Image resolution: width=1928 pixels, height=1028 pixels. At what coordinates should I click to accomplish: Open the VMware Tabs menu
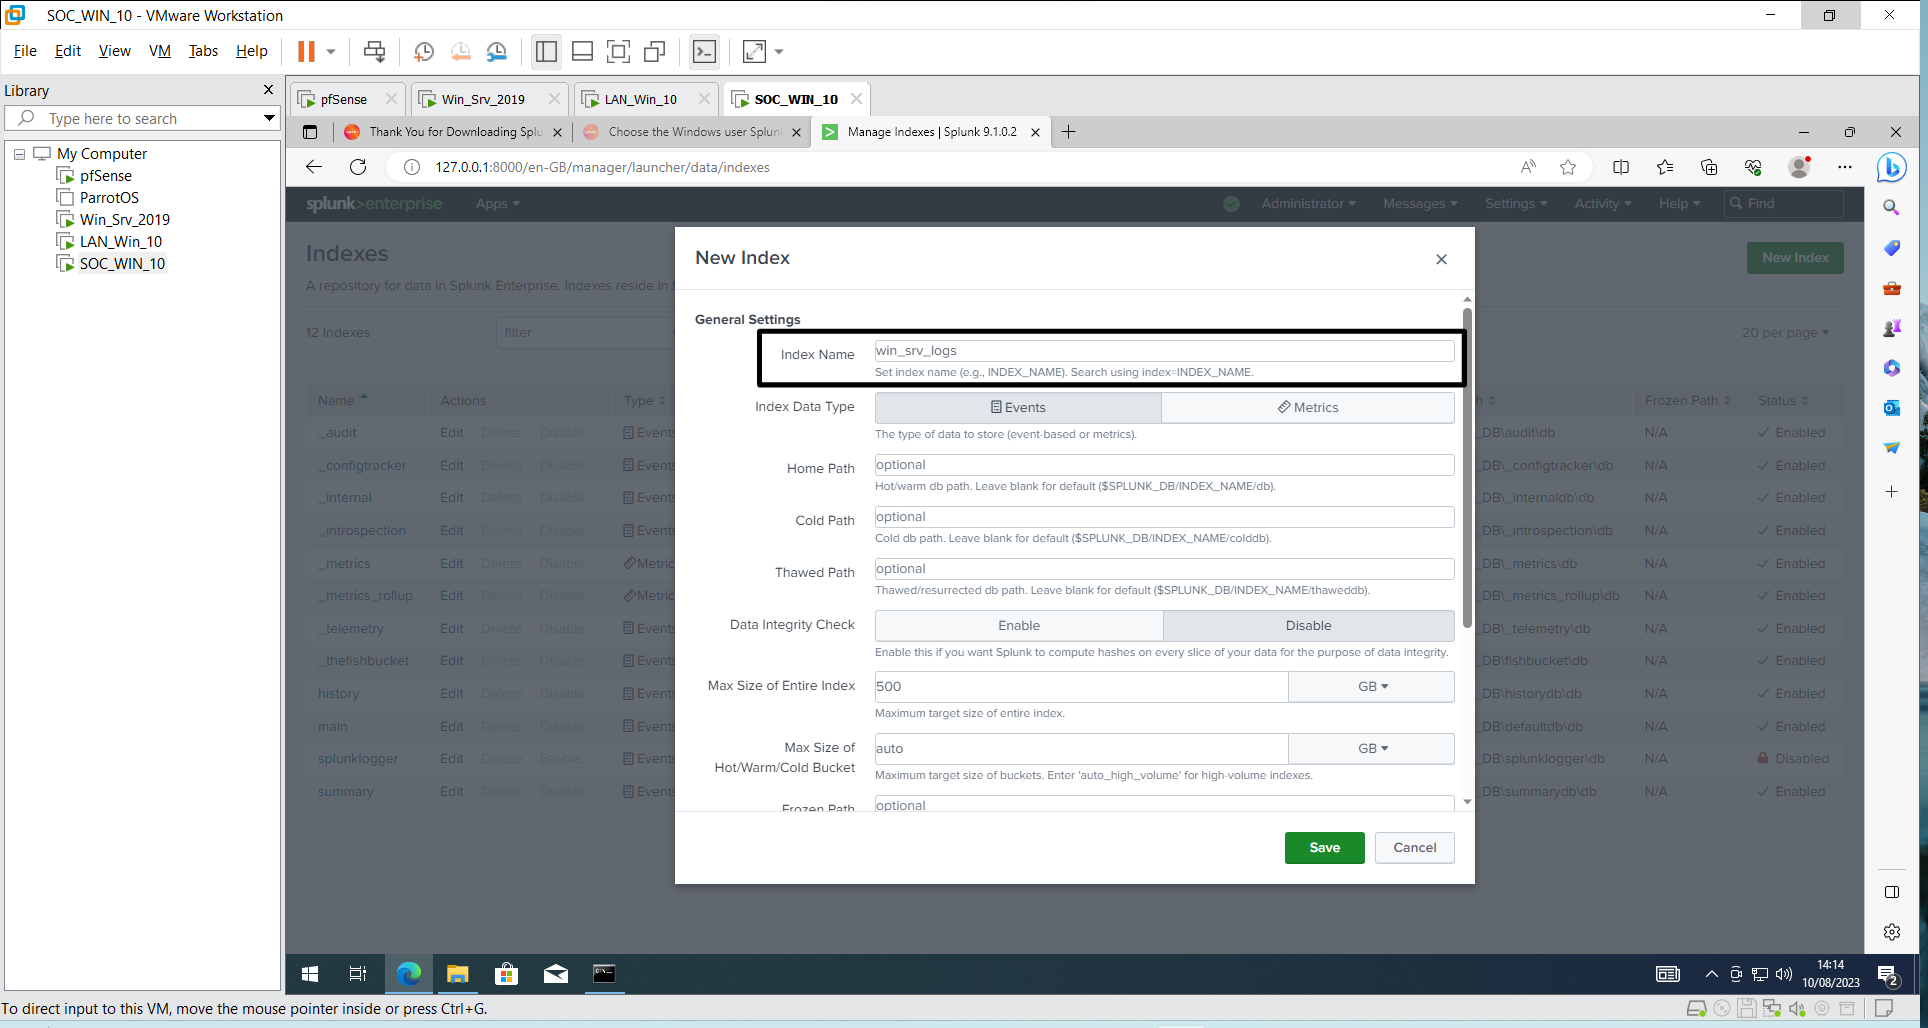[x=203, y=51]
